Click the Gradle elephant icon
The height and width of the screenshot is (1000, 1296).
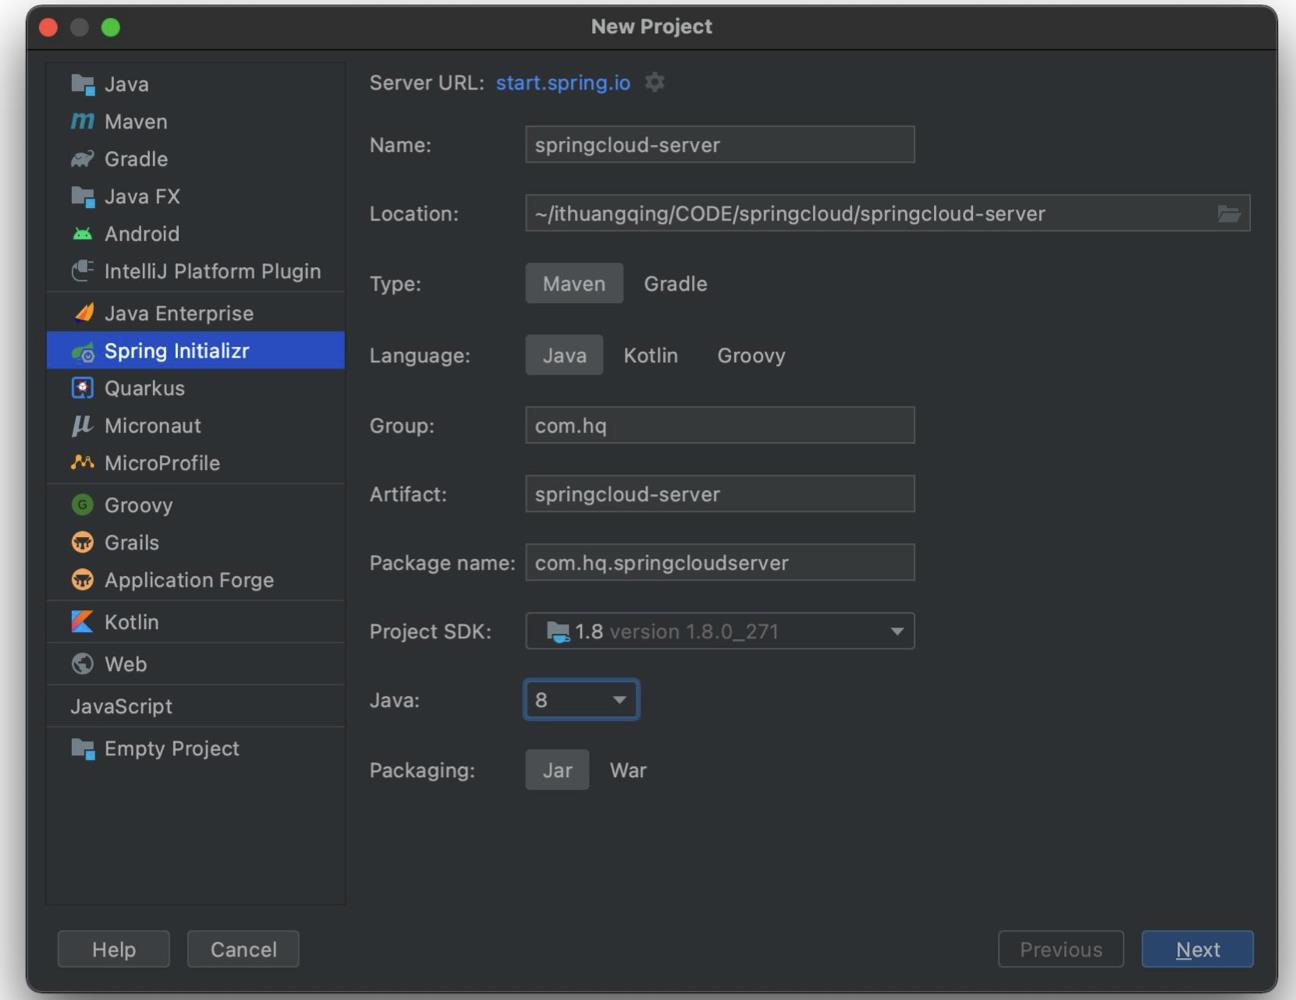tap(82, 159)
